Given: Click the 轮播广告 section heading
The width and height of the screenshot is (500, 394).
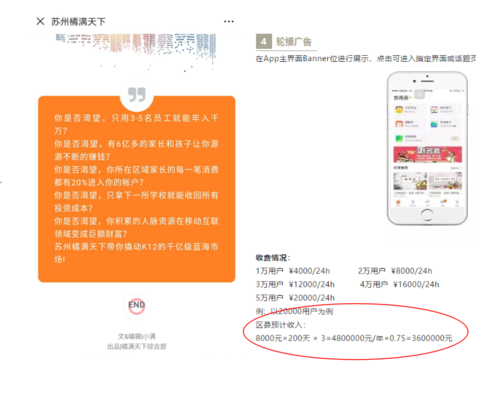Looking at the screenshot, I should pos(294,42).
